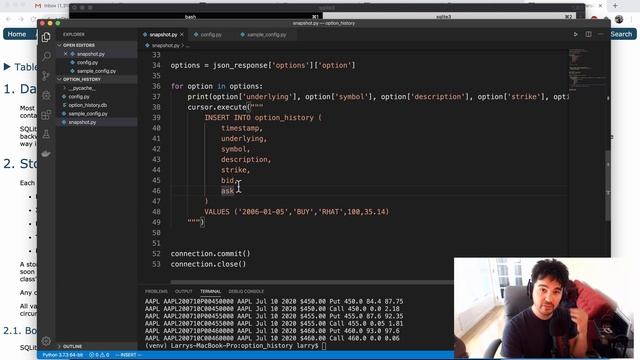Collapse the OPTION_HISTORY folder section

pyautogui.click(x=82, y=79)
